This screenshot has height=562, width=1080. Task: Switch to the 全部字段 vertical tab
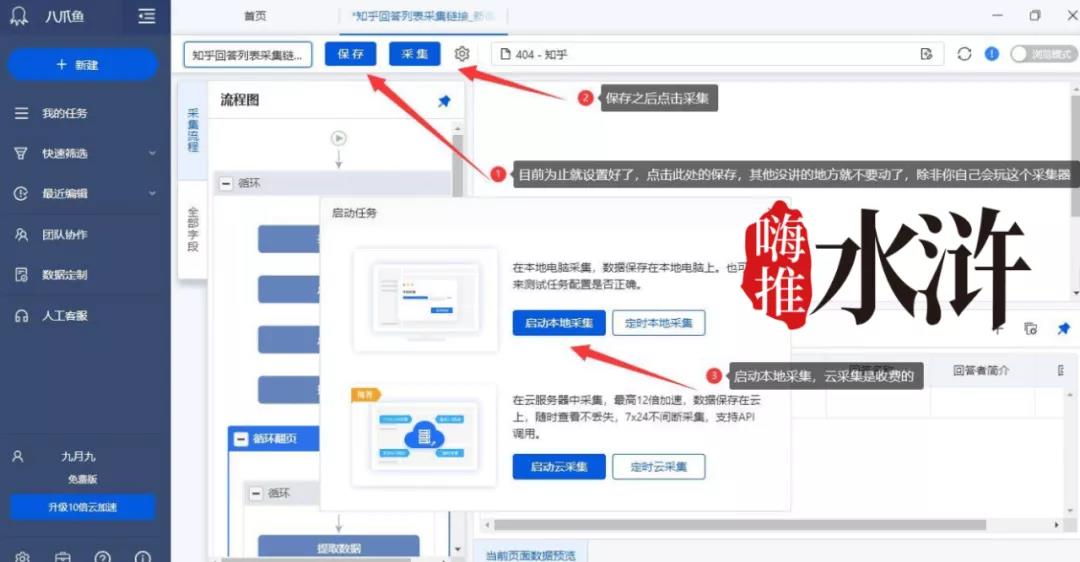(x=193, y=229)
